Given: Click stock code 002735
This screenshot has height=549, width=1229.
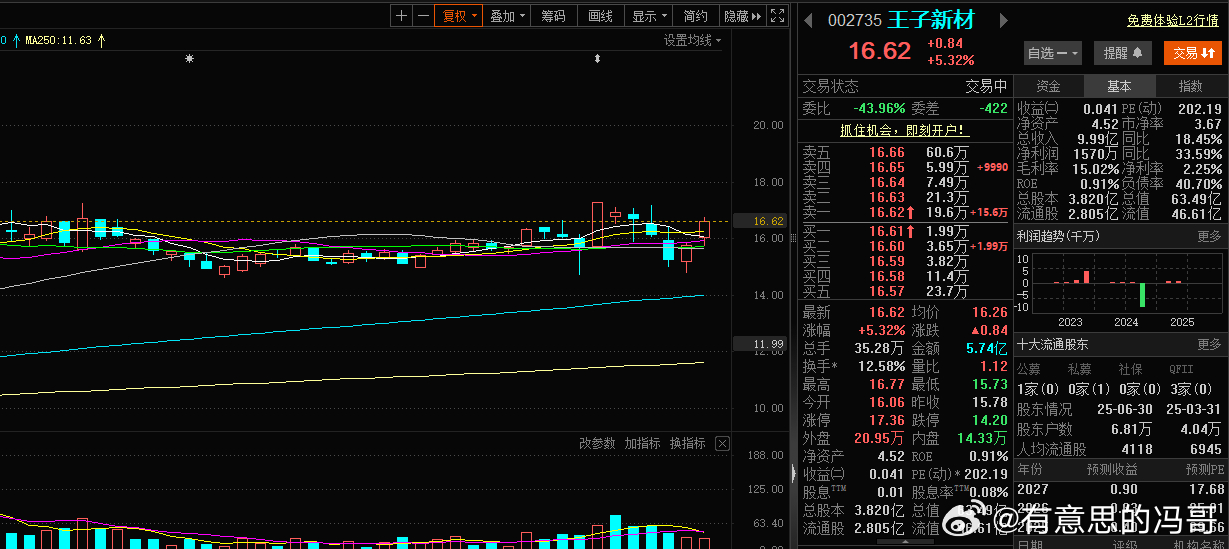Looking at the screenshot, I should tap(854, 21).
